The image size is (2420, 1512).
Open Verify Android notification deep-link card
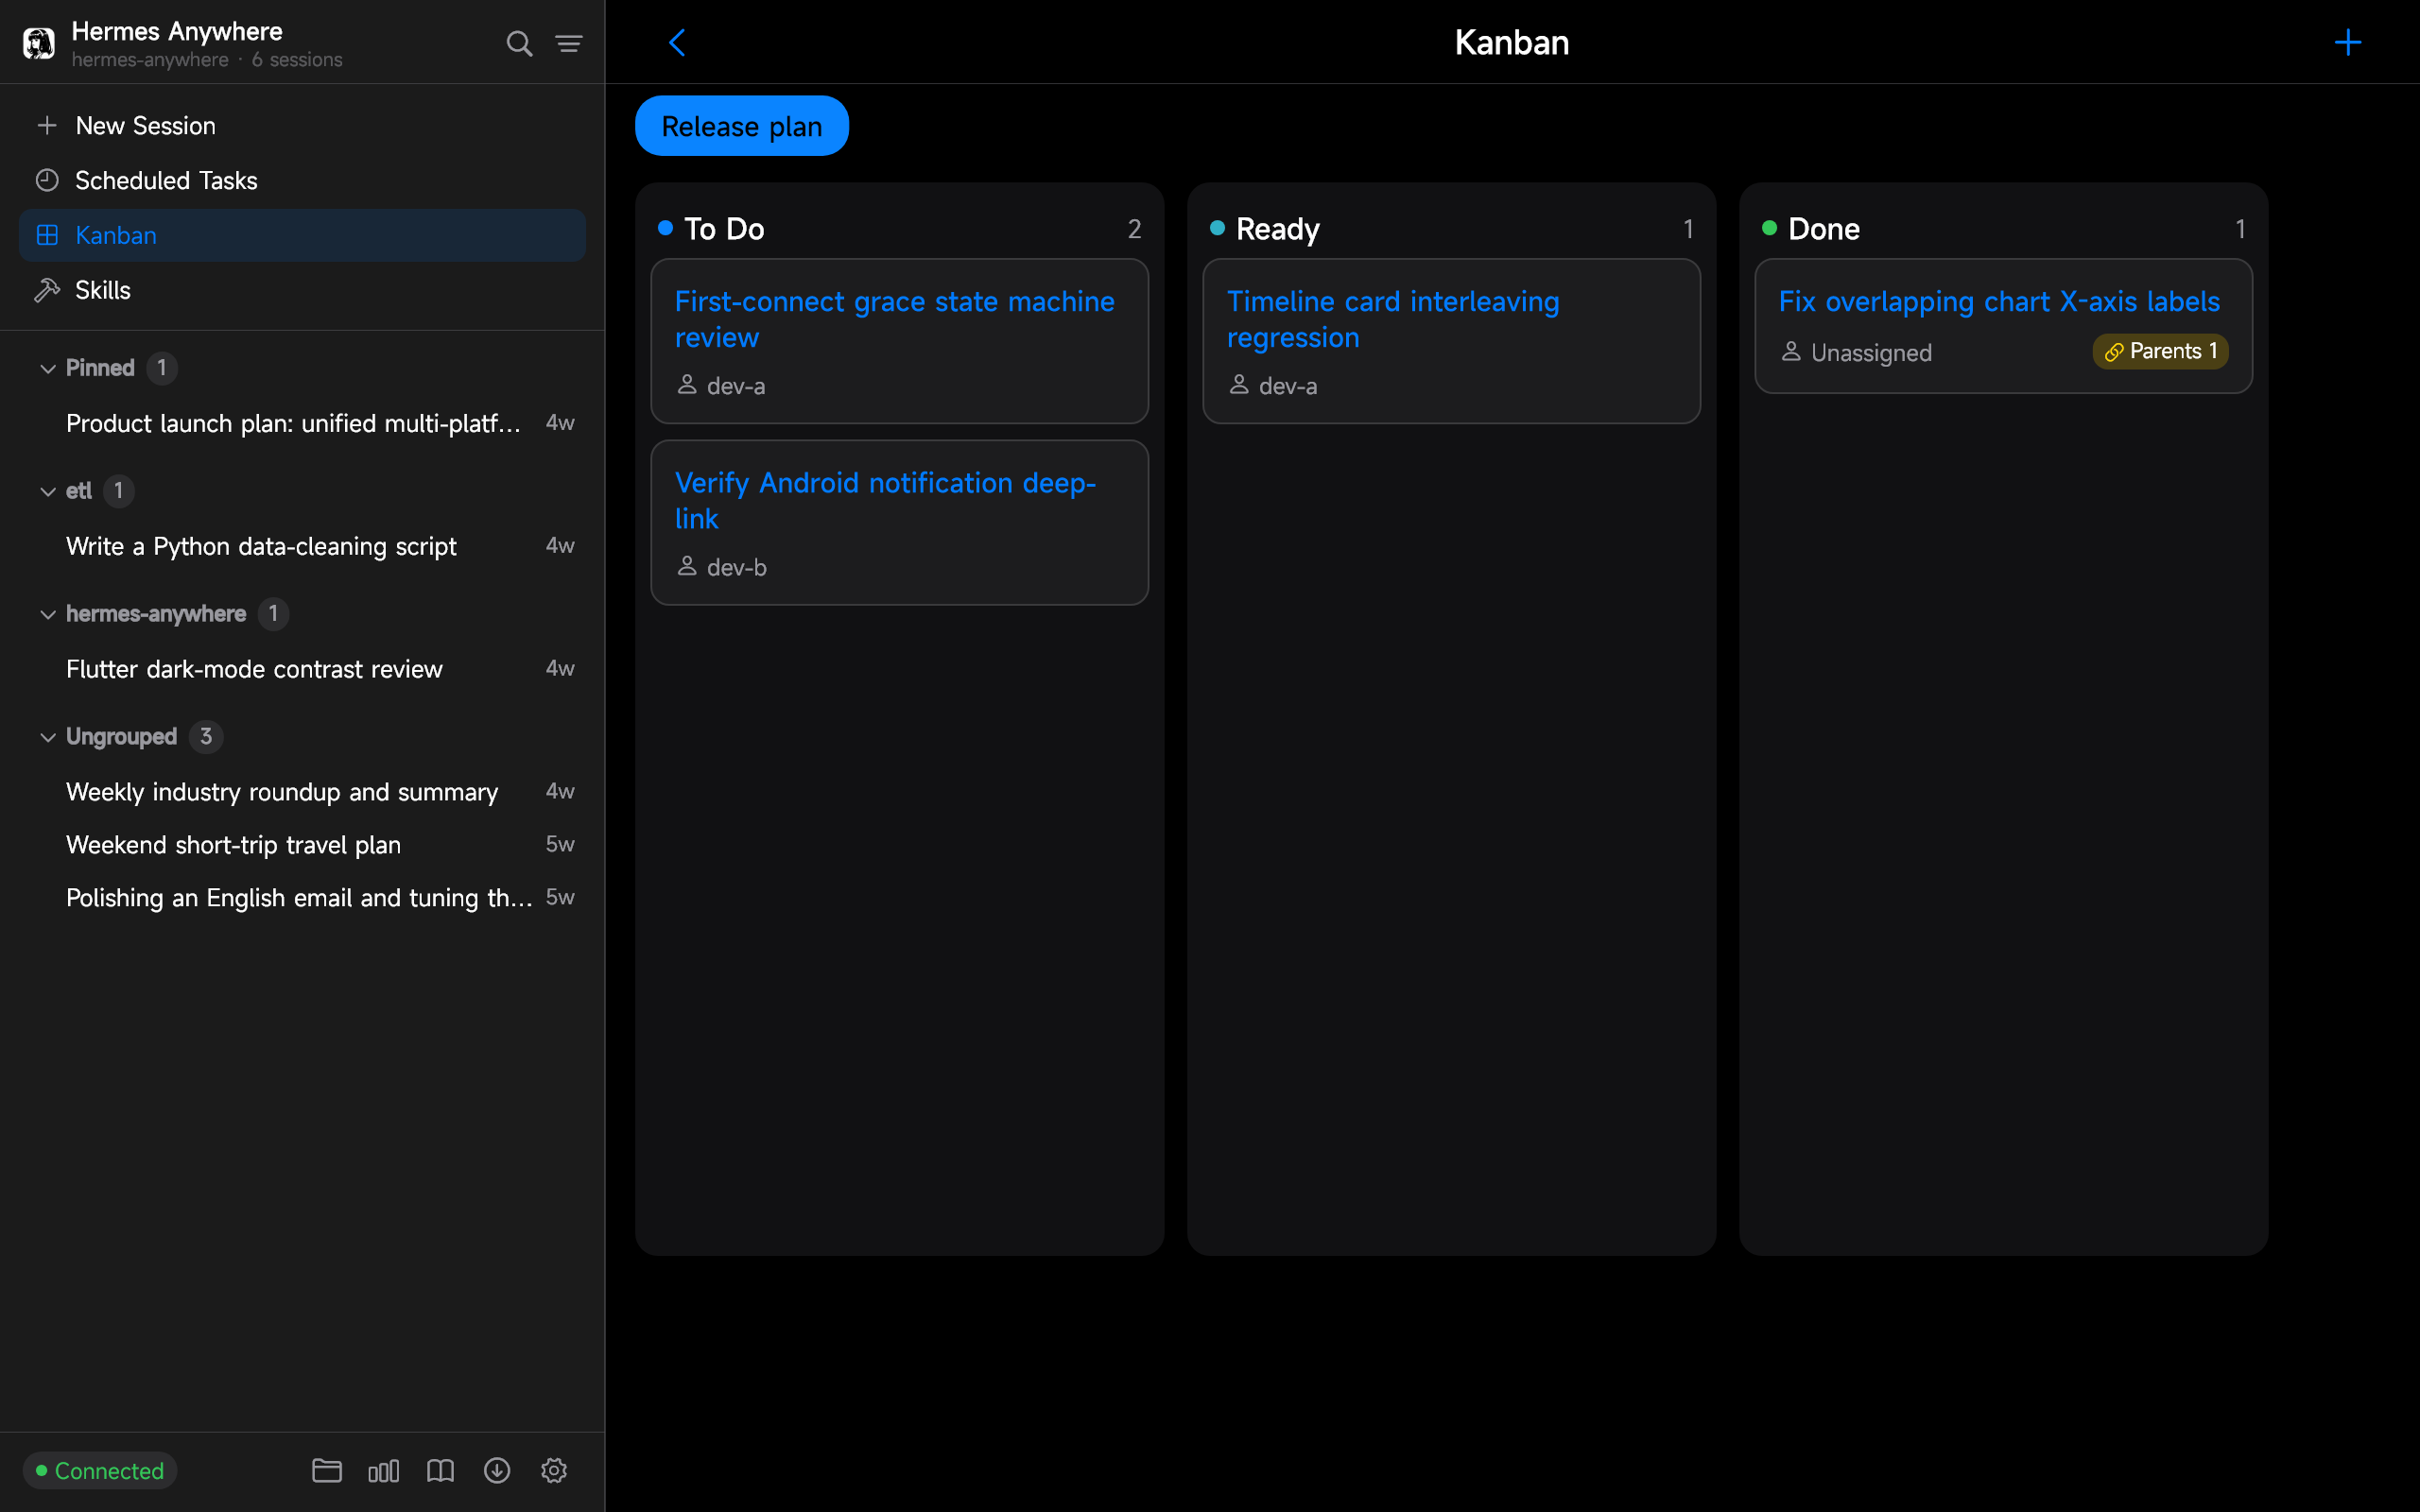point(899,522)
